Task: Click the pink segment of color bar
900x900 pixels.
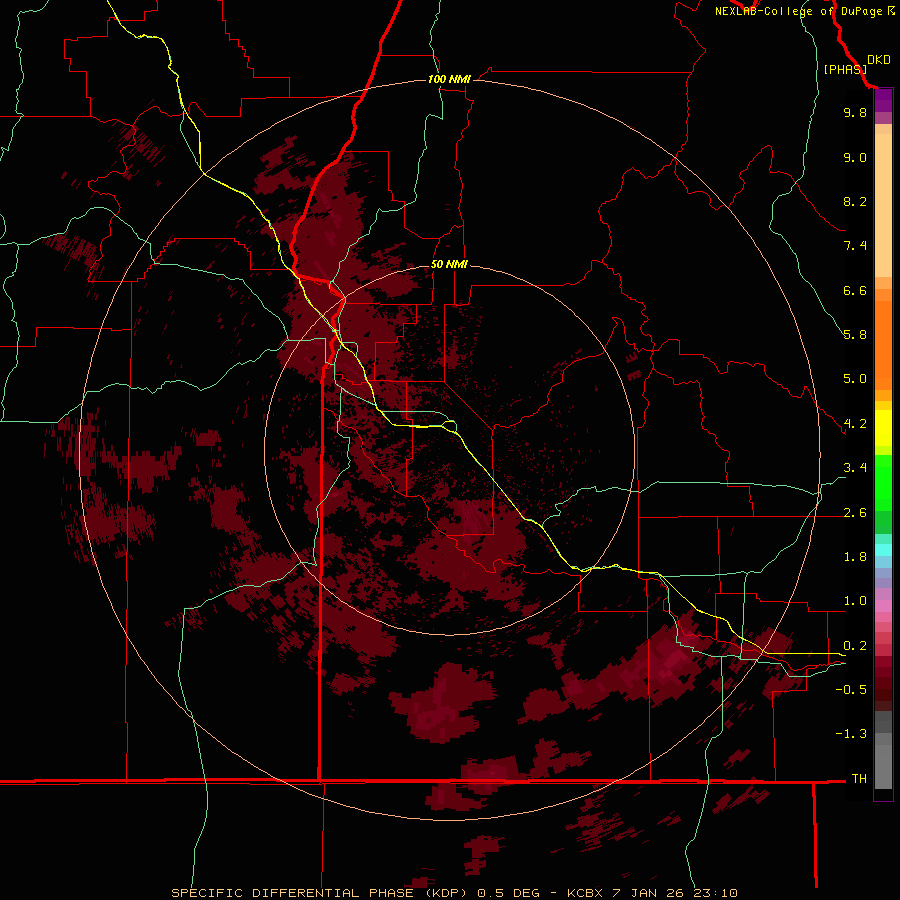Action: click(x=883, y=606)
